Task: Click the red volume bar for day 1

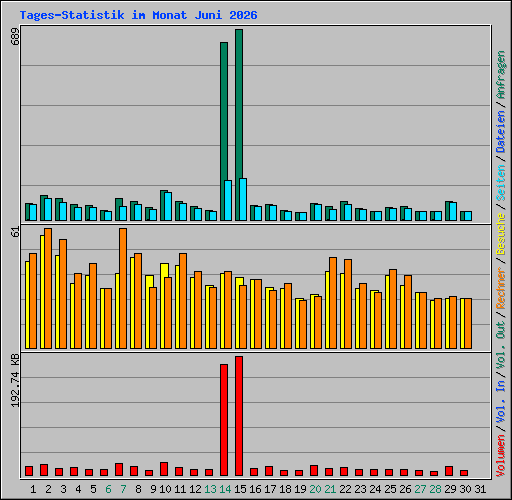Action: [x=29, y=471]
